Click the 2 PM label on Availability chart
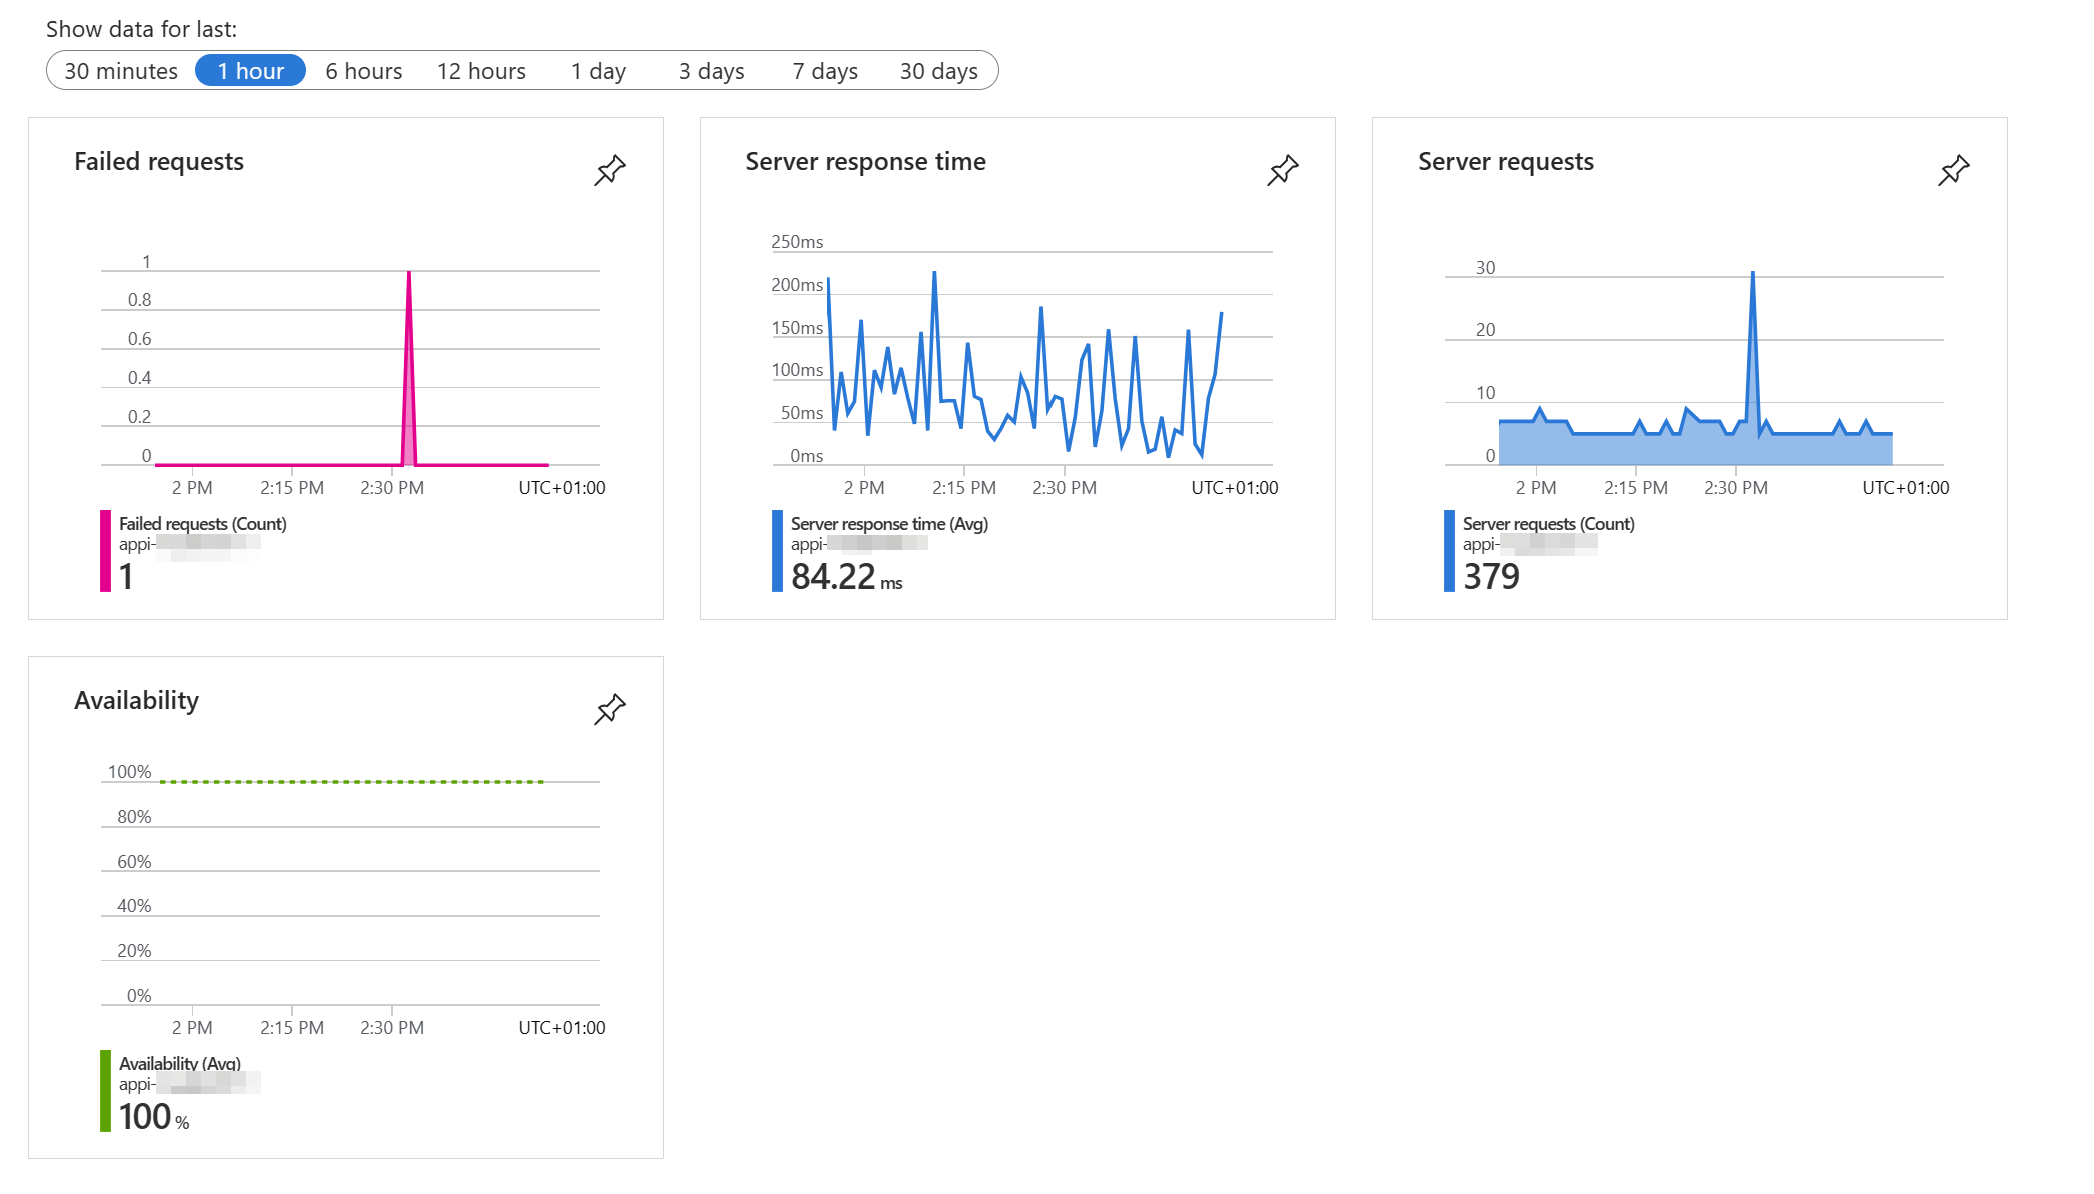Viewport: 2094px width, 1194px height. point(192,1028)
